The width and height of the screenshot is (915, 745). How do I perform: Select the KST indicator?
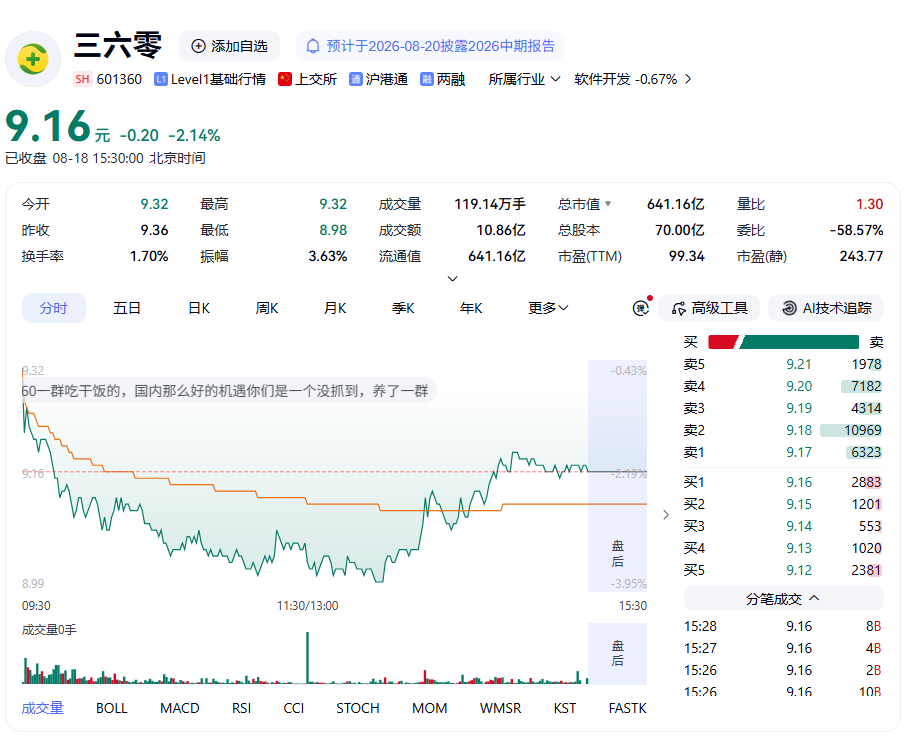[x=565, y=708]
